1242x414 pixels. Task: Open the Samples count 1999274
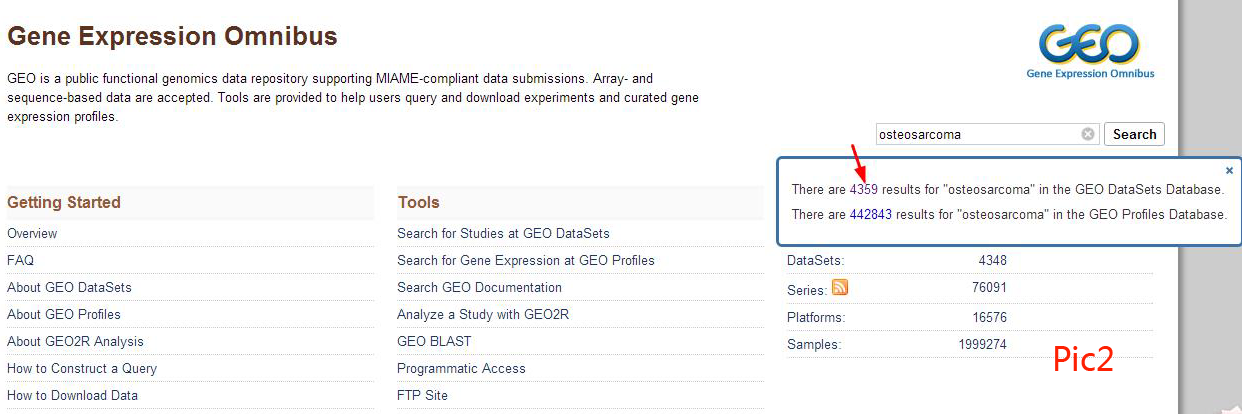(982, 344)
